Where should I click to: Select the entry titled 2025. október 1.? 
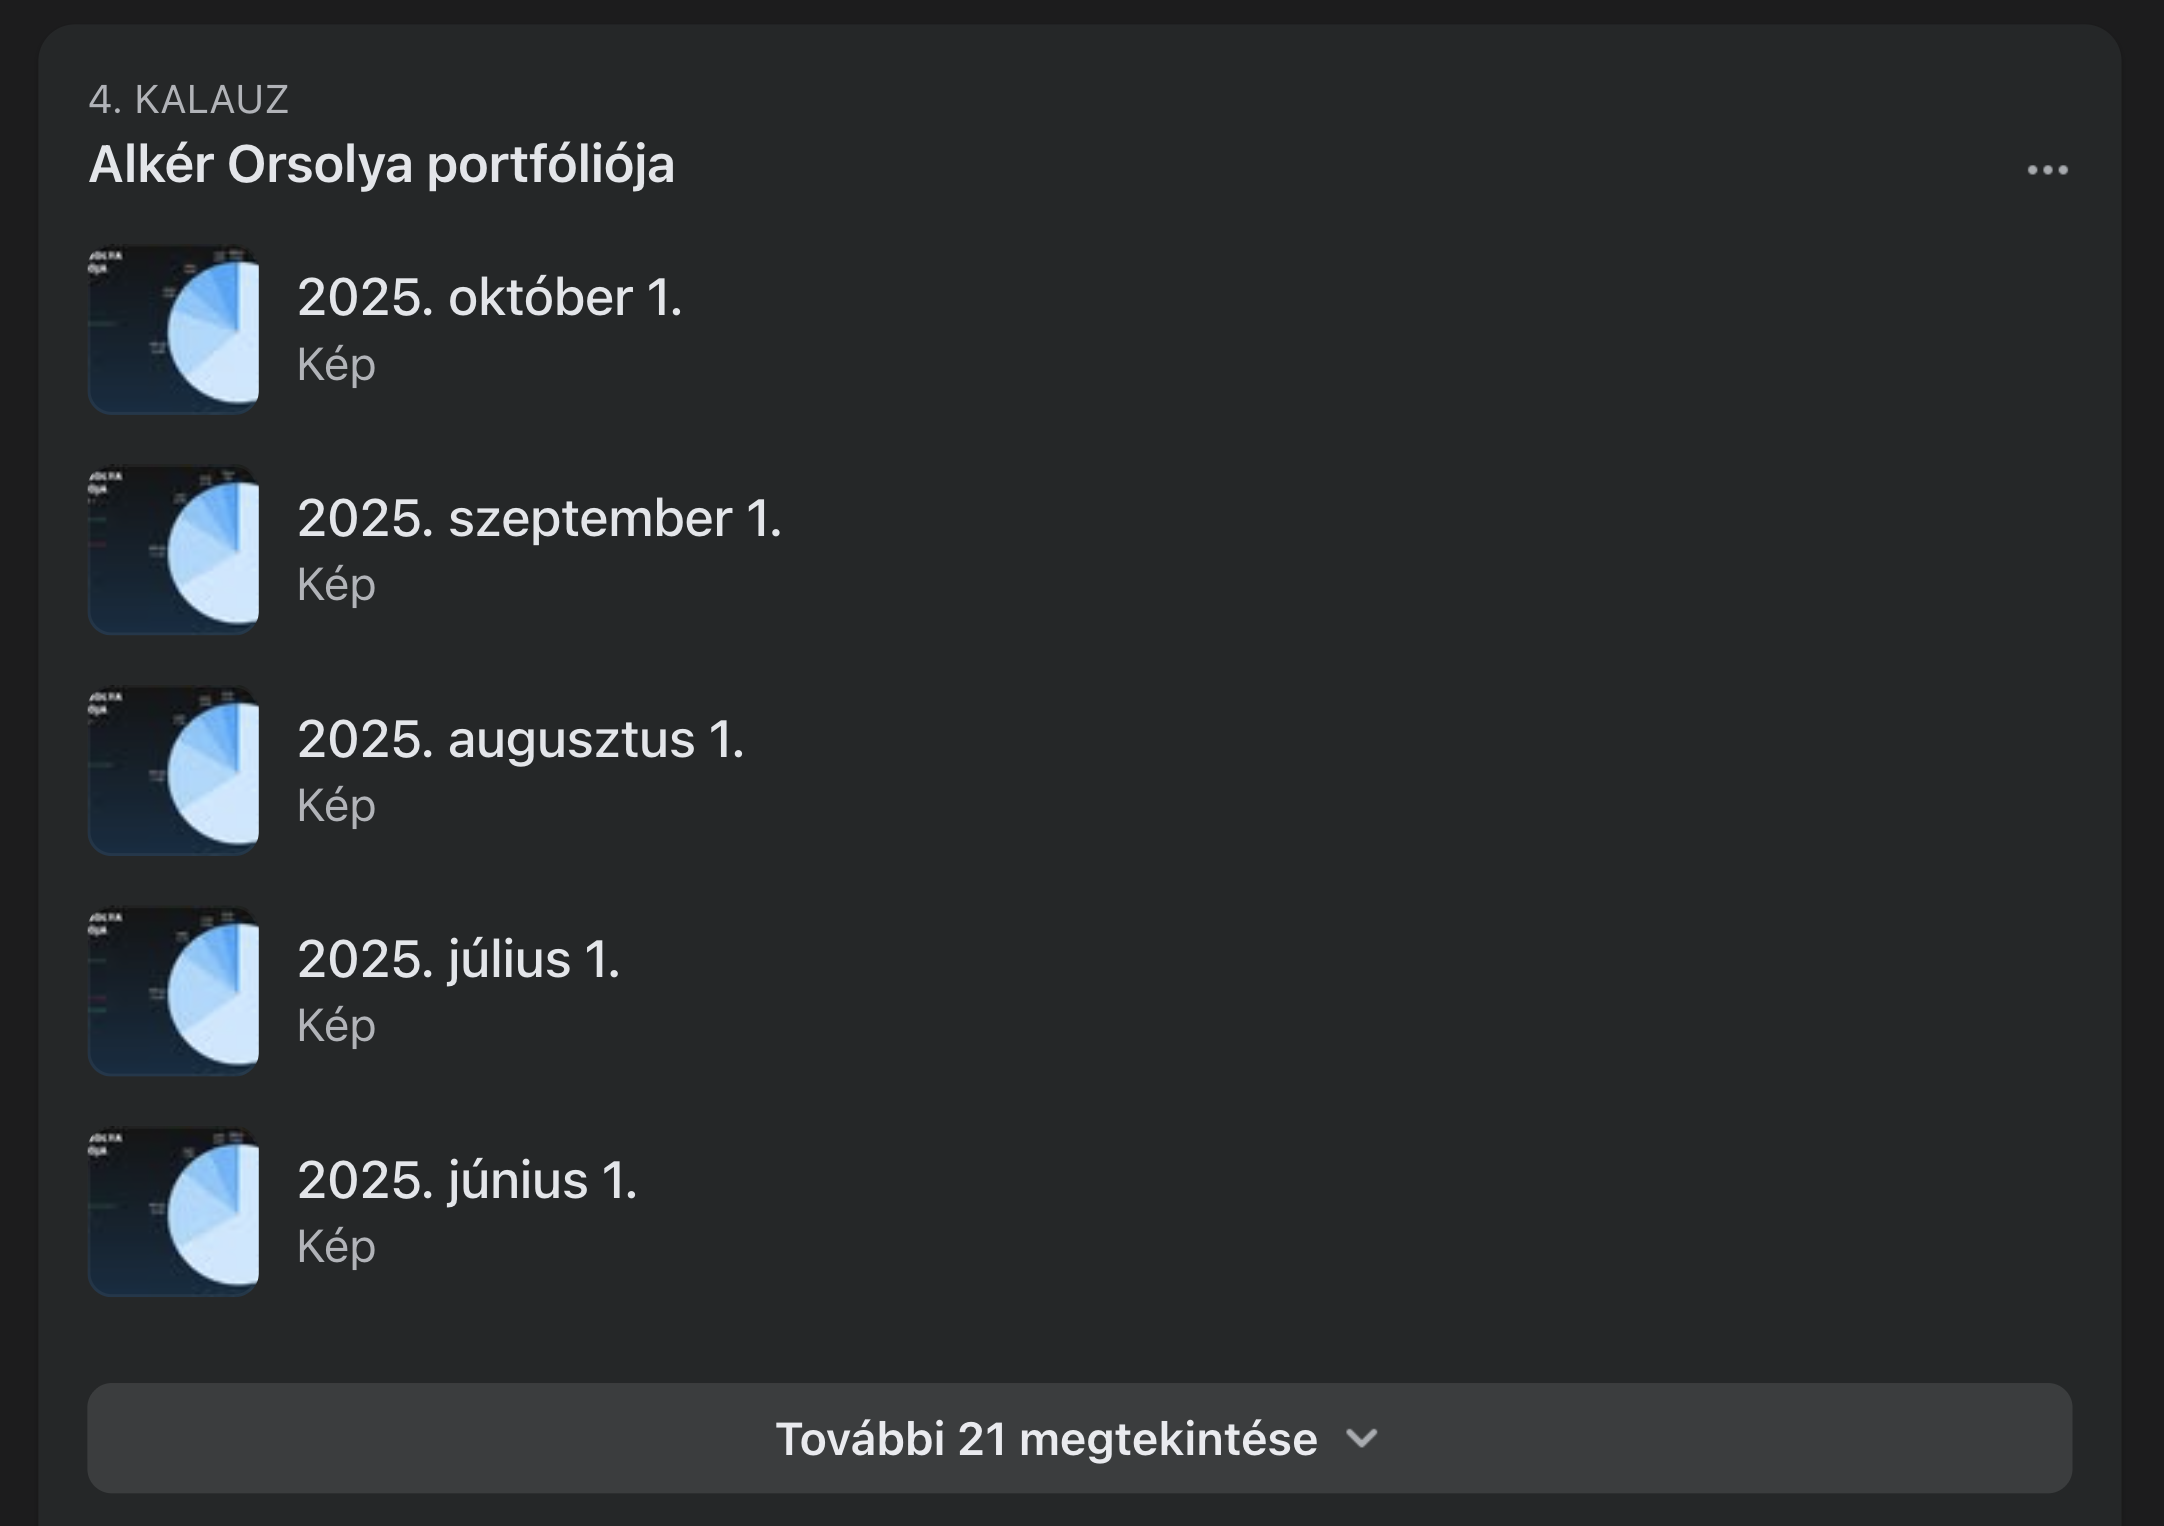[x=492, y=298]
